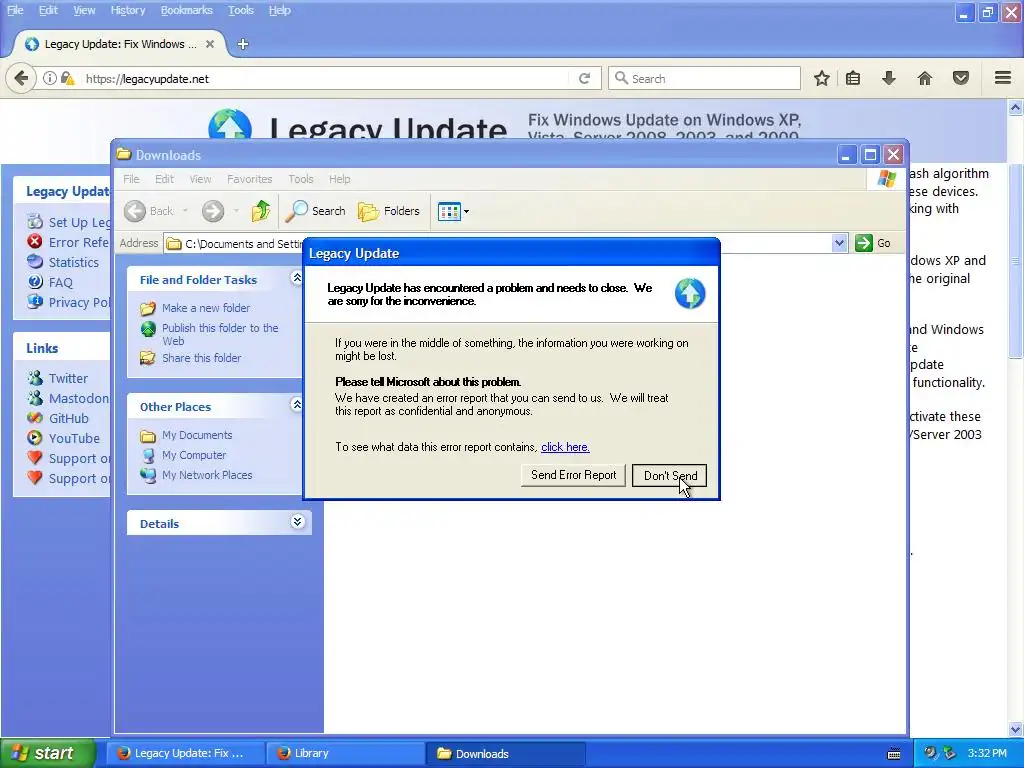Open GitHub link in Links sidebar
The image size is (1024, 768).
[x=69, y=419]
